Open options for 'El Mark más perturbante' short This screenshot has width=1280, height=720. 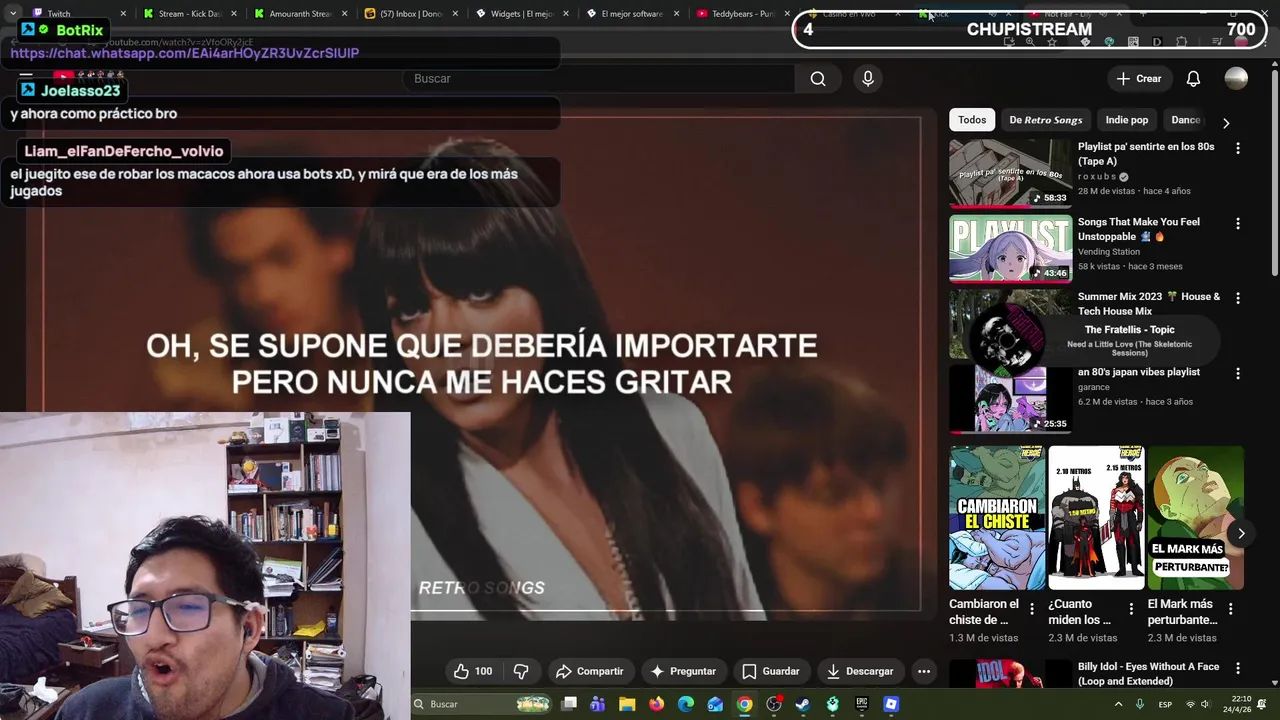click(x=1230, y=608)
